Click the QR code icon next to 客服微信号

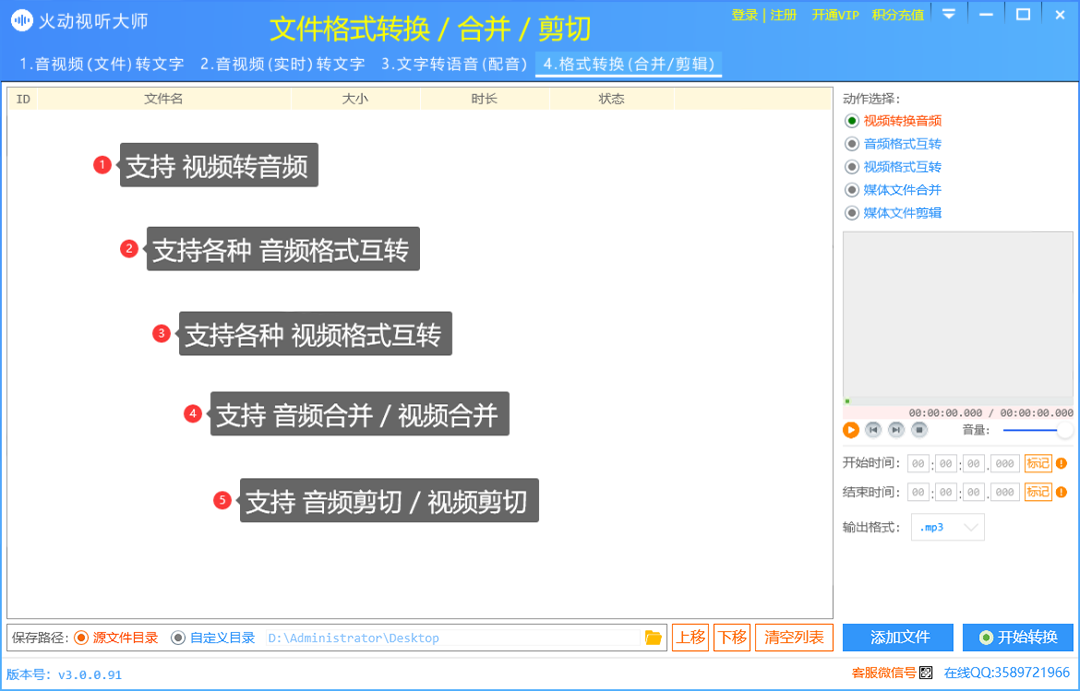[x=926, y=673]
